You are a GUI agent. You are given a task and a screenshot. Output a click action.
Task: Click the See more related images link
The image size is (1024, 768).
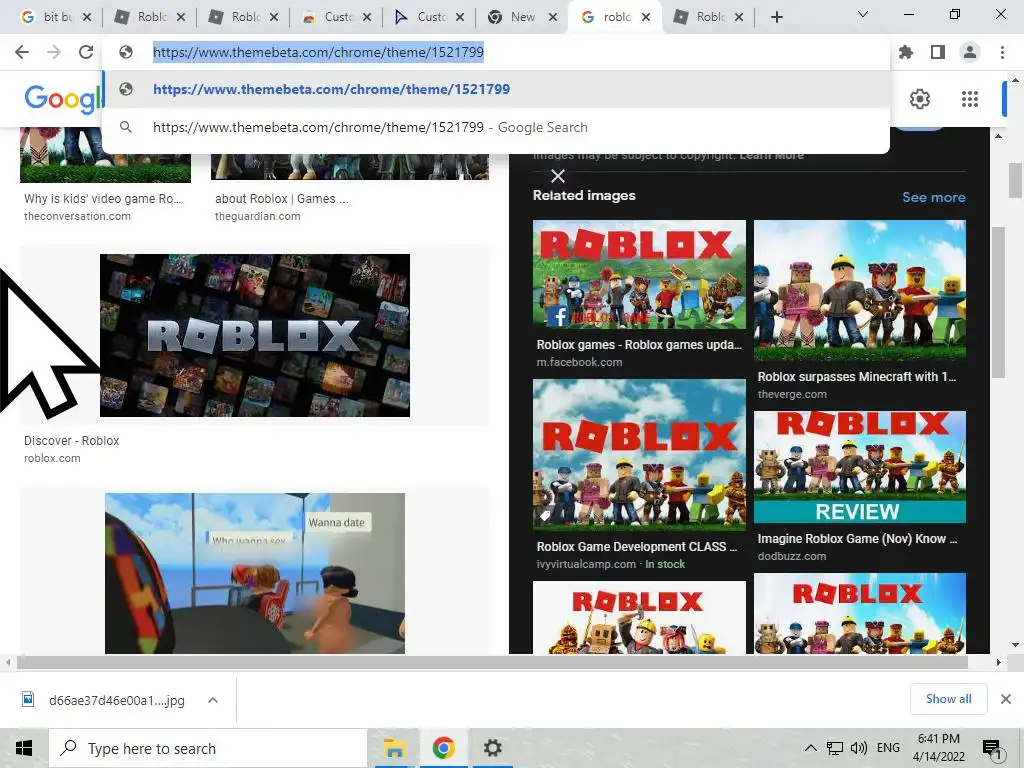pyautogui.click(x=934, y=197)
